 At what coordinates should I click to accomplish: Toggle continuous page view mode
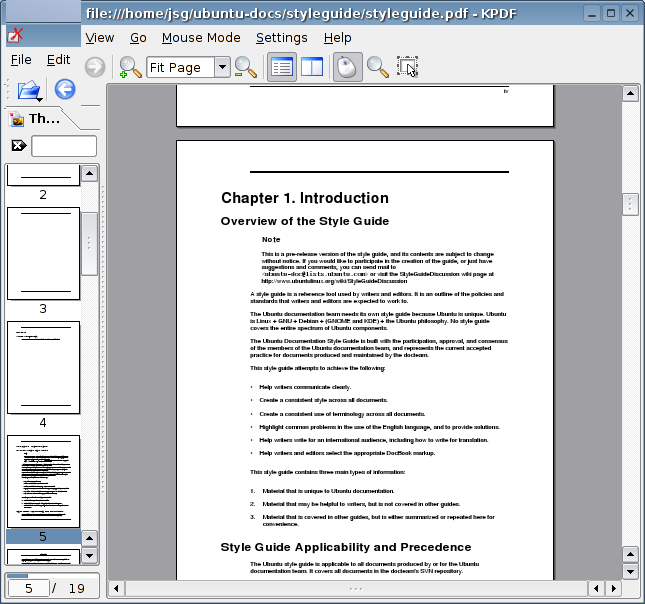282,67
